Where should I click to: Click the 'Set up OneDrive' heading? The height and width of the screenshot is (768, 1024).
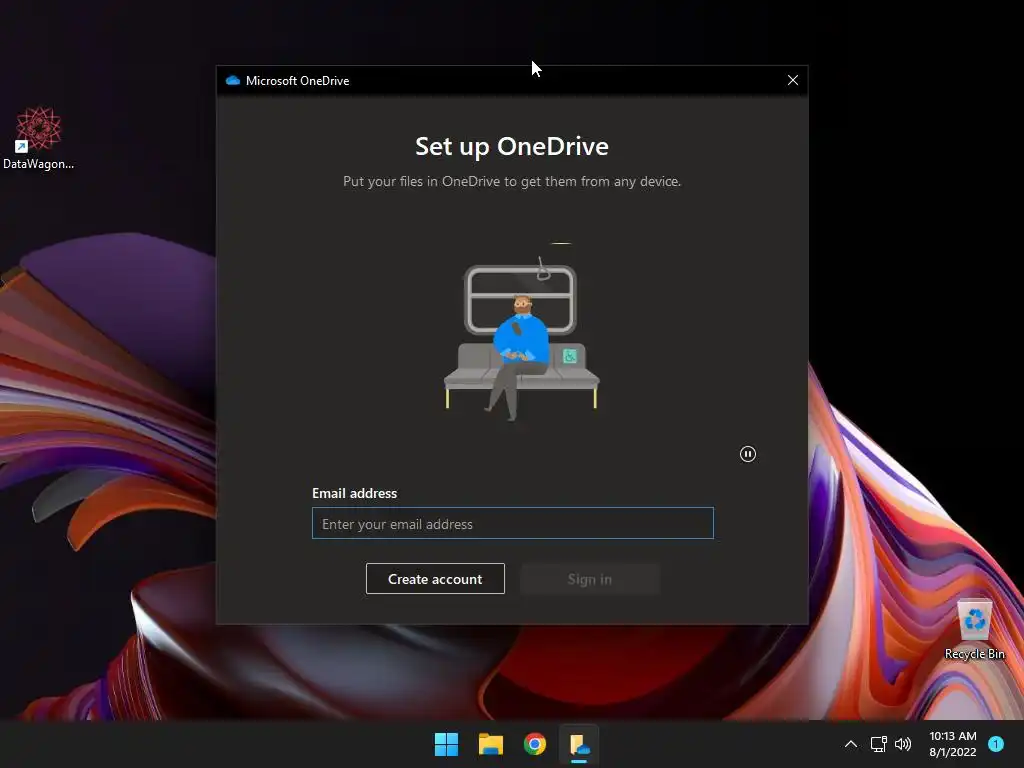(x=512, y=146)
